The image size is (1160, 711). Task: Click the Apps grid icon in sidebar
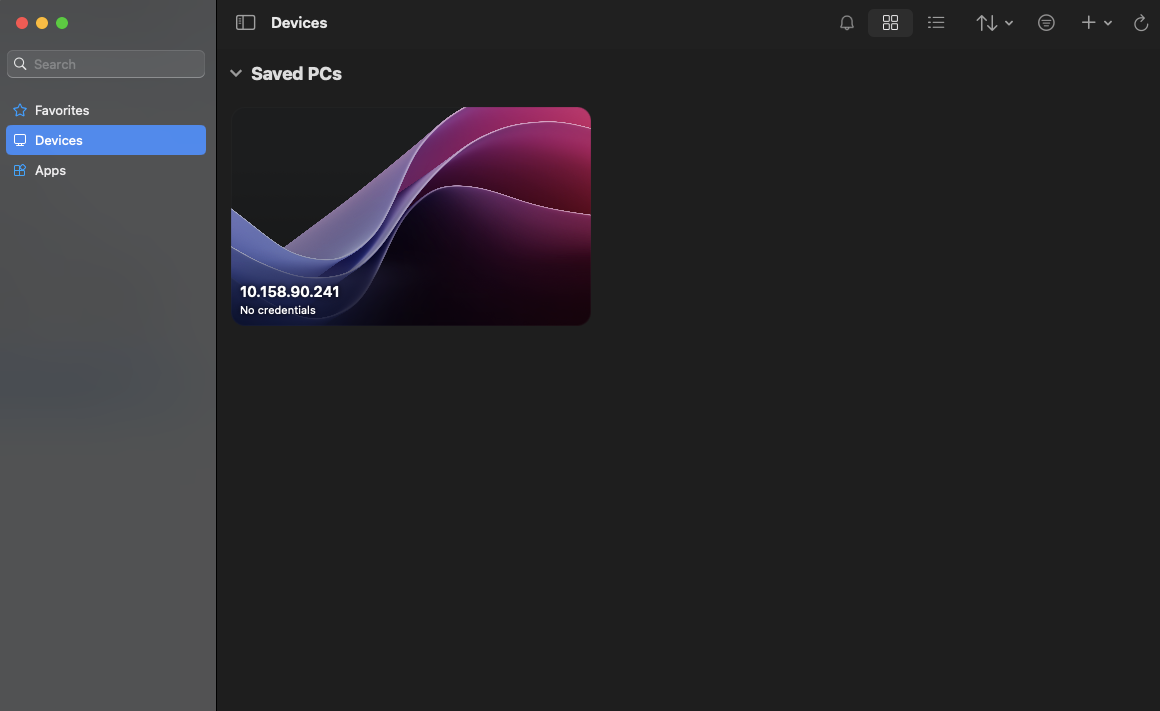click(20, 170)
